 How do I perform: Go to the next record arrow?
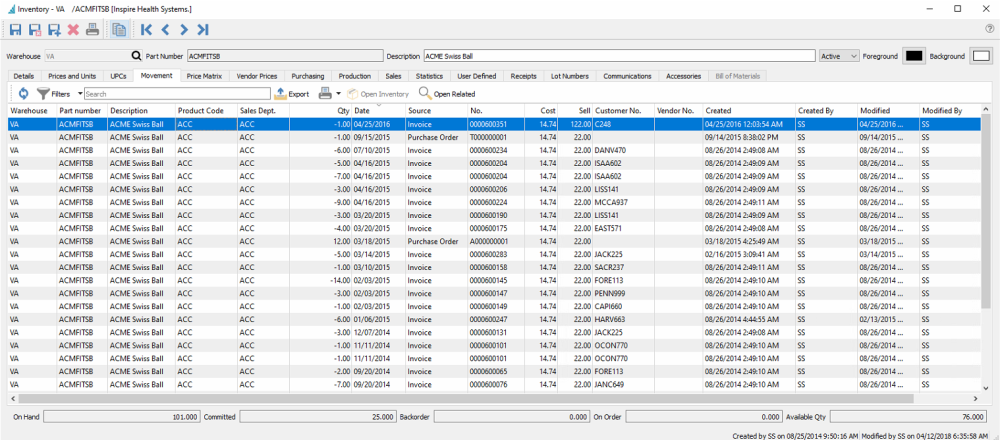pos(185,30)
